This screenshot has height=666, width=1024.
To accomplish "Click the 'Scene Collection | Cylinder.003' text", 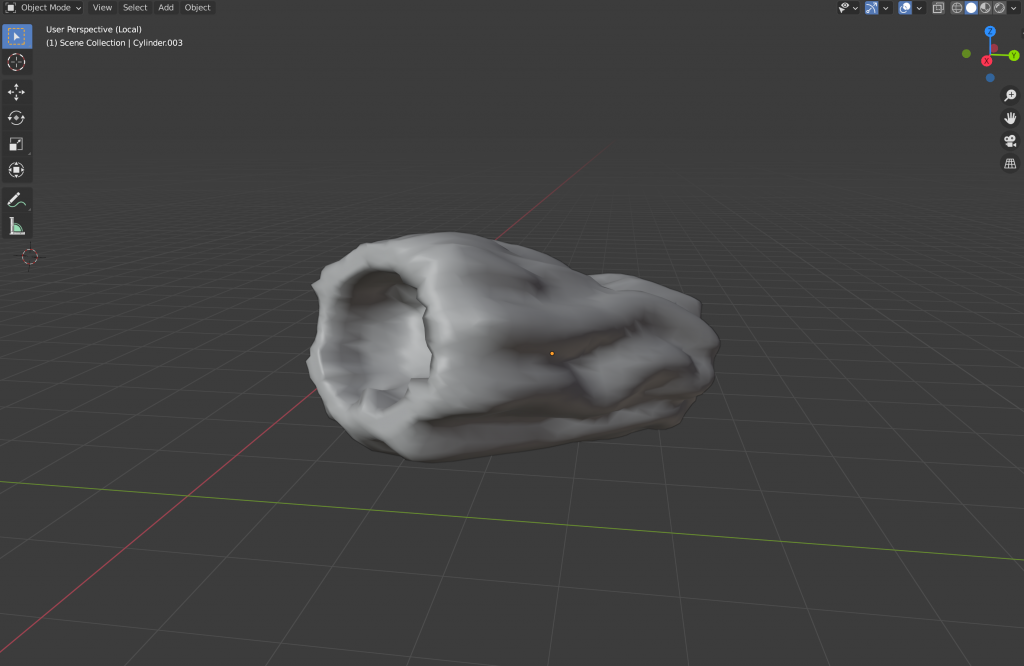I will click(x=121, y=43).
